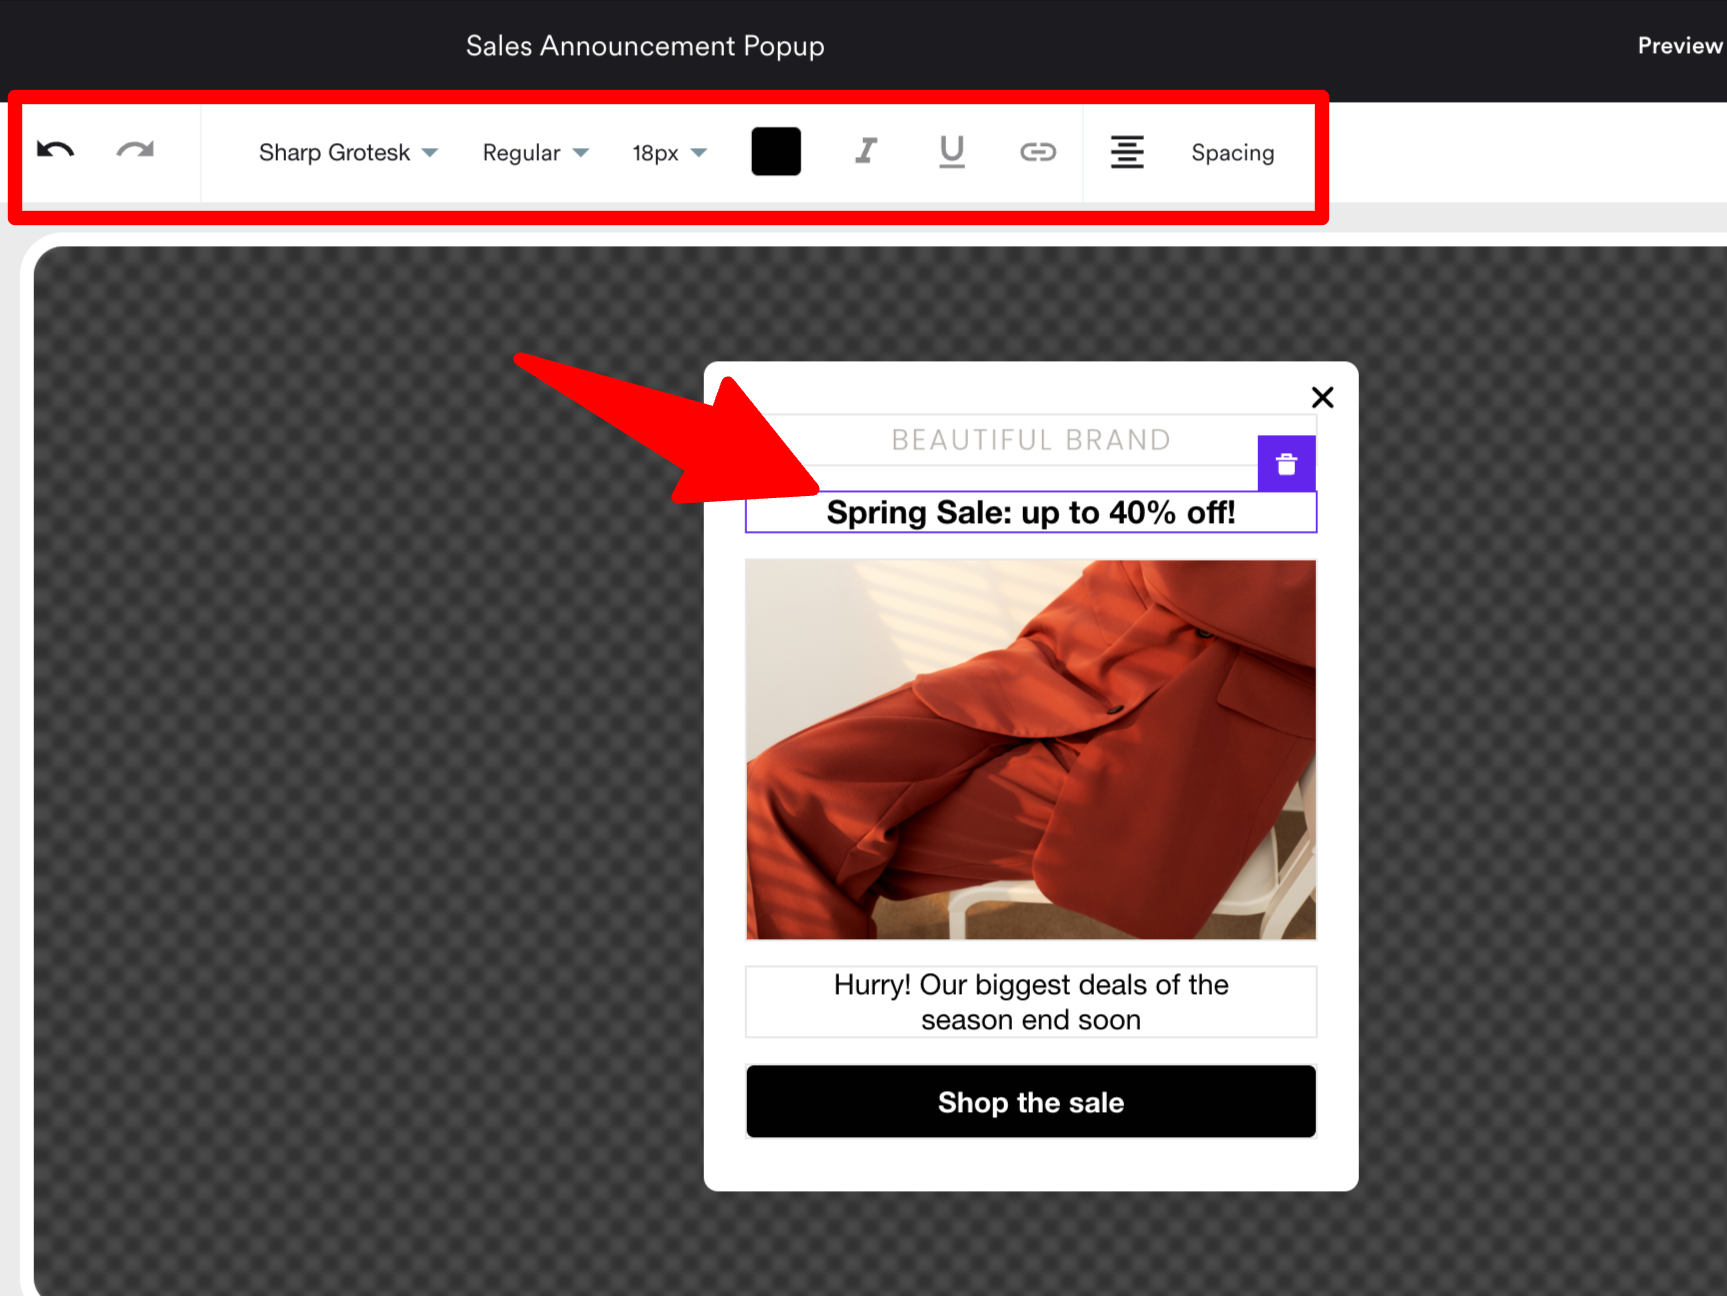Select the BEAUTIFUL BRAND text block

pos(1030,440)
